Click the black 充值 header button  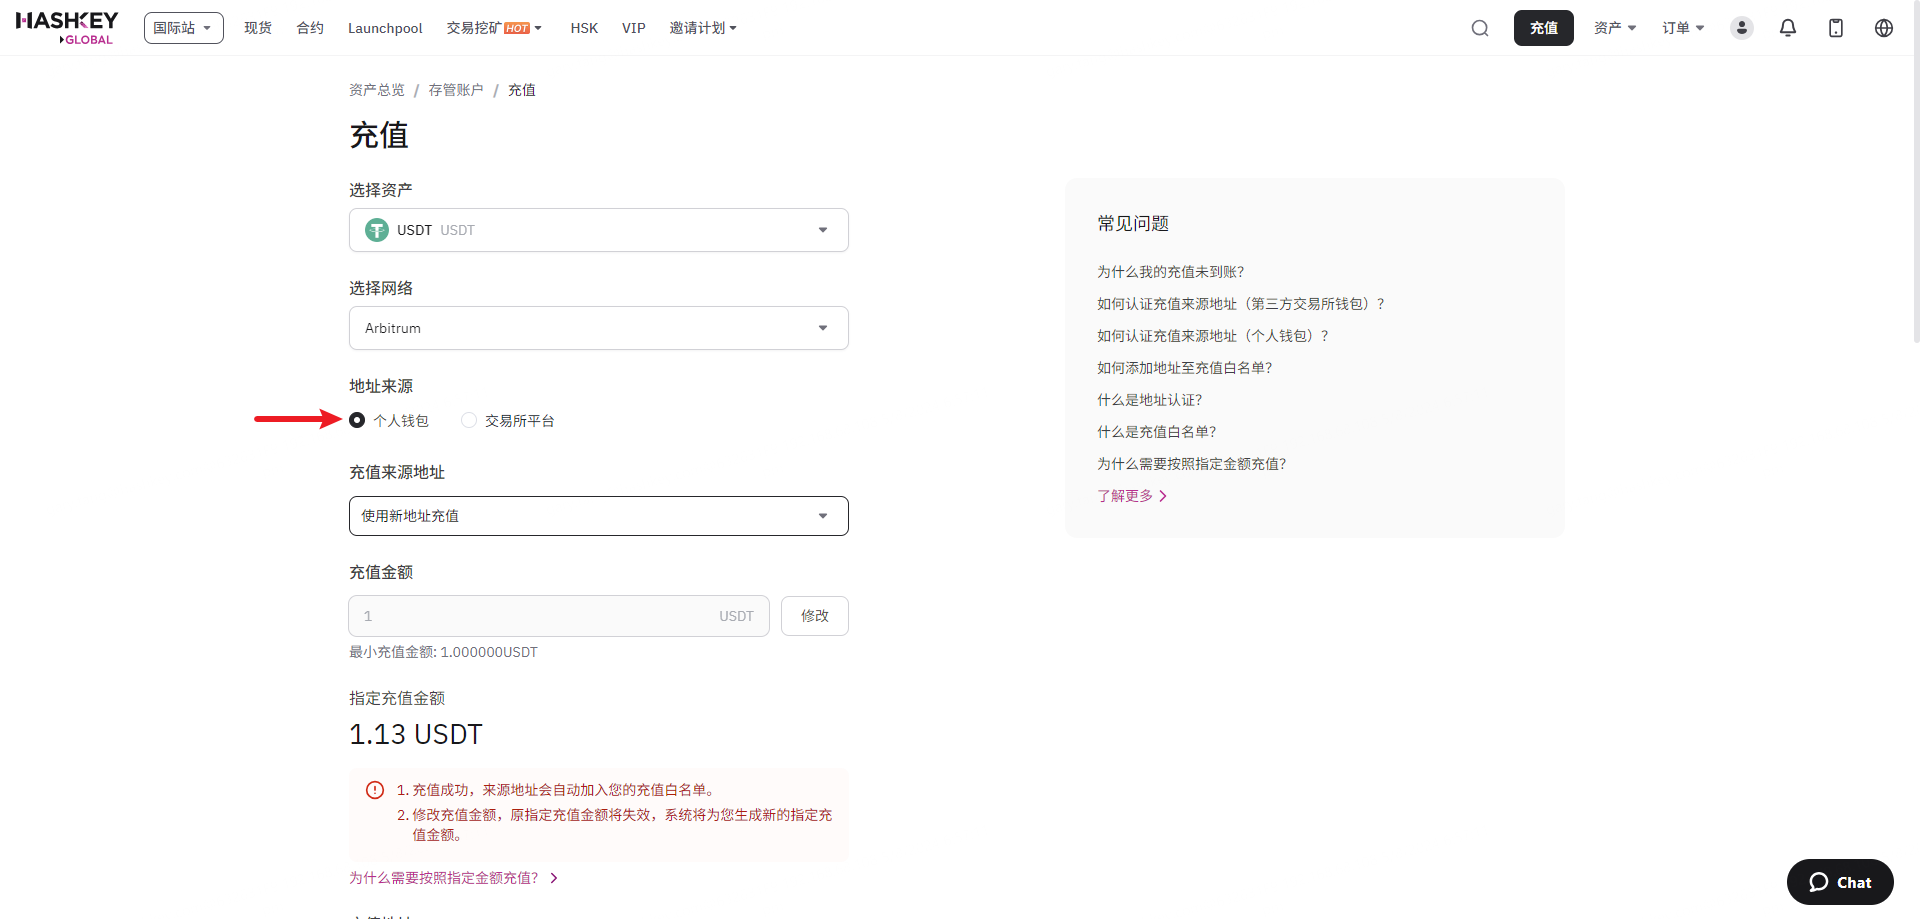[x=1544, y=28]
